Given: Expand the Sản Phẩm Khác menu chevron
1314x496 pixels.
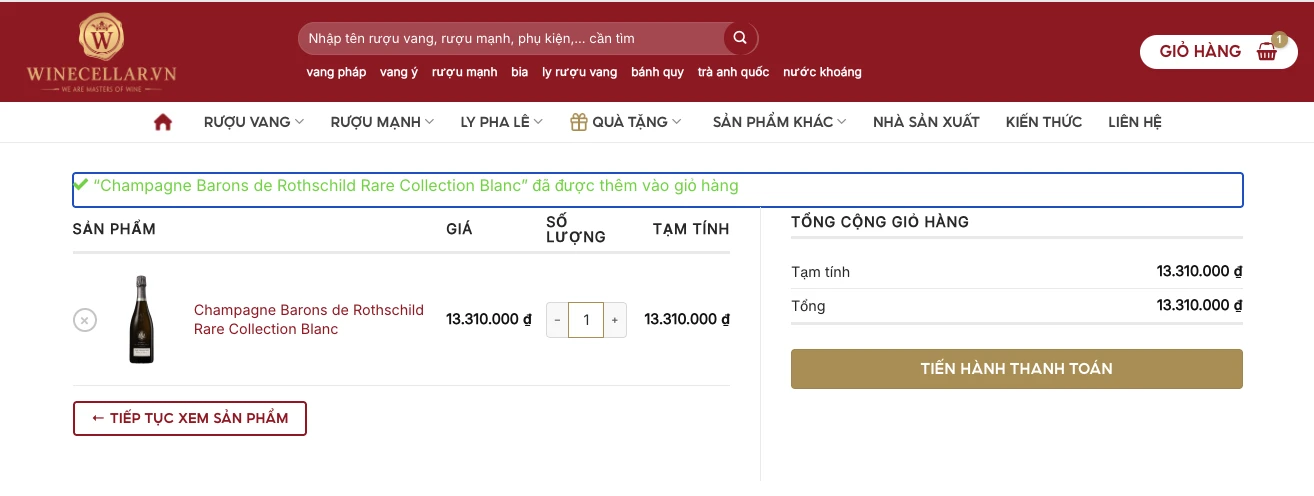Looking at the screenshot, I should click(842, 122).
